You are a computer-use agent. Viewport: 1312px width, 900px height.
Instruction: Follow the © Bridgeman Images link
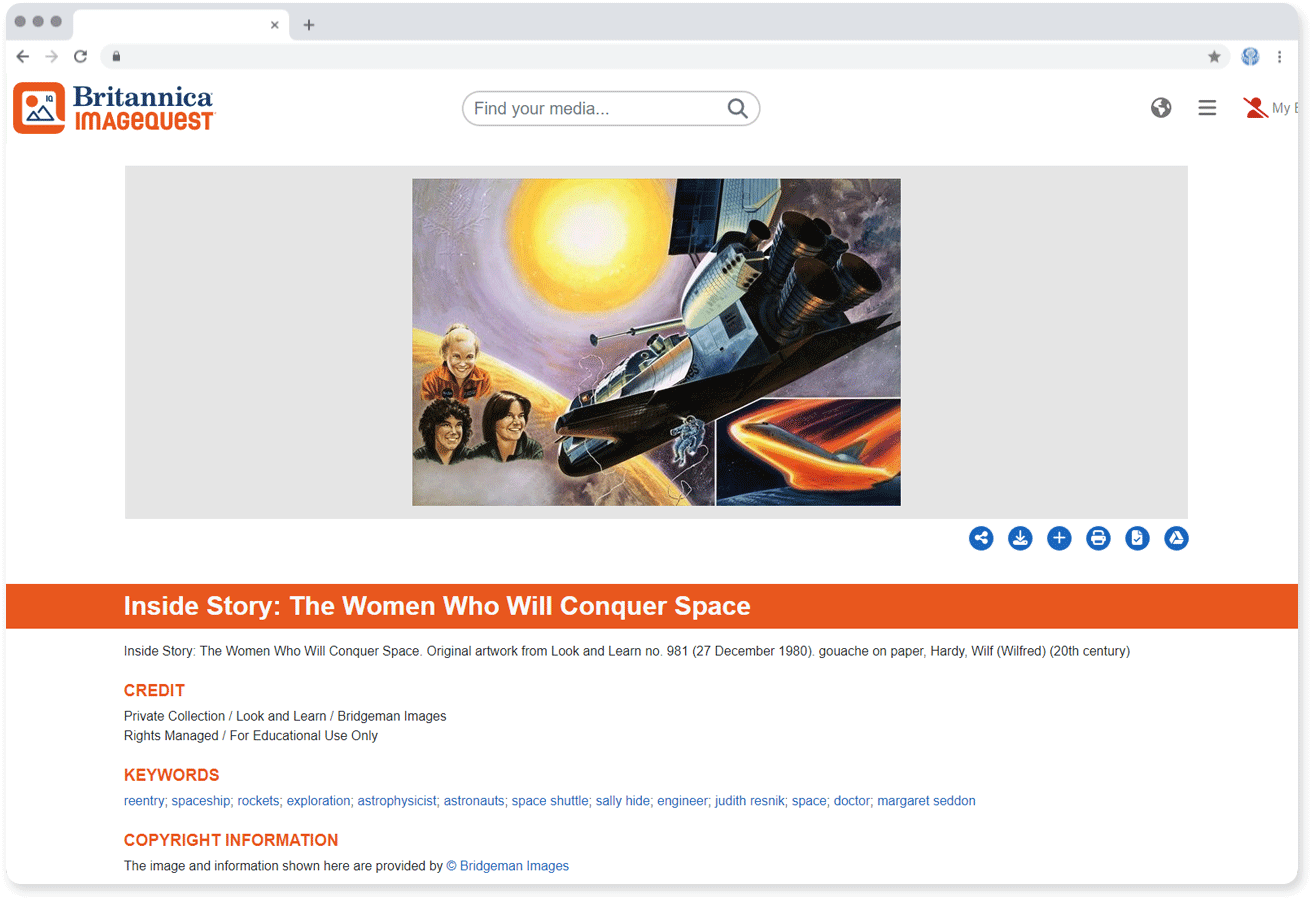click(508, 866)
